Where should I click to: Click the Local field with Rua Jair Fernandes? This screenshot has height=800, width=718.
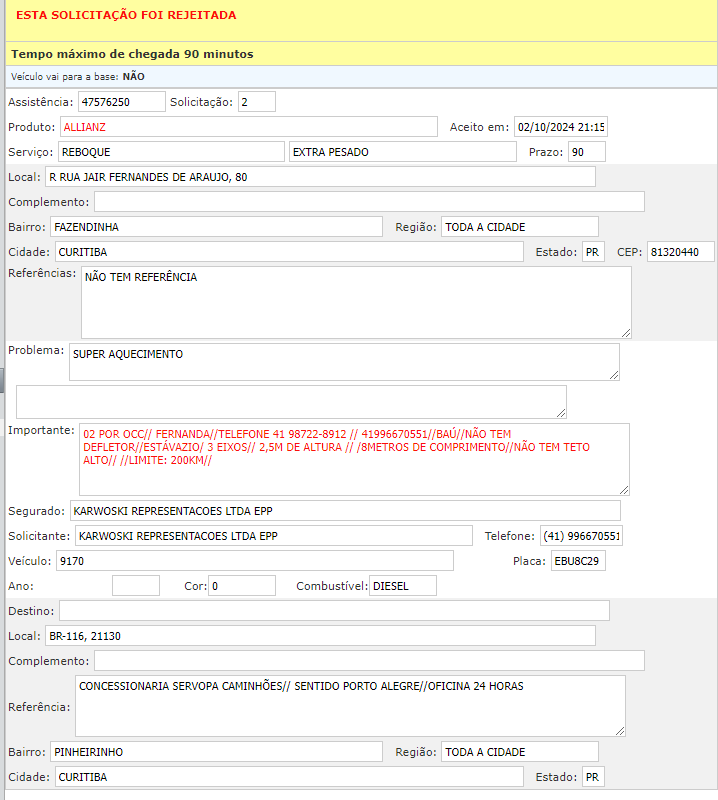319,177
